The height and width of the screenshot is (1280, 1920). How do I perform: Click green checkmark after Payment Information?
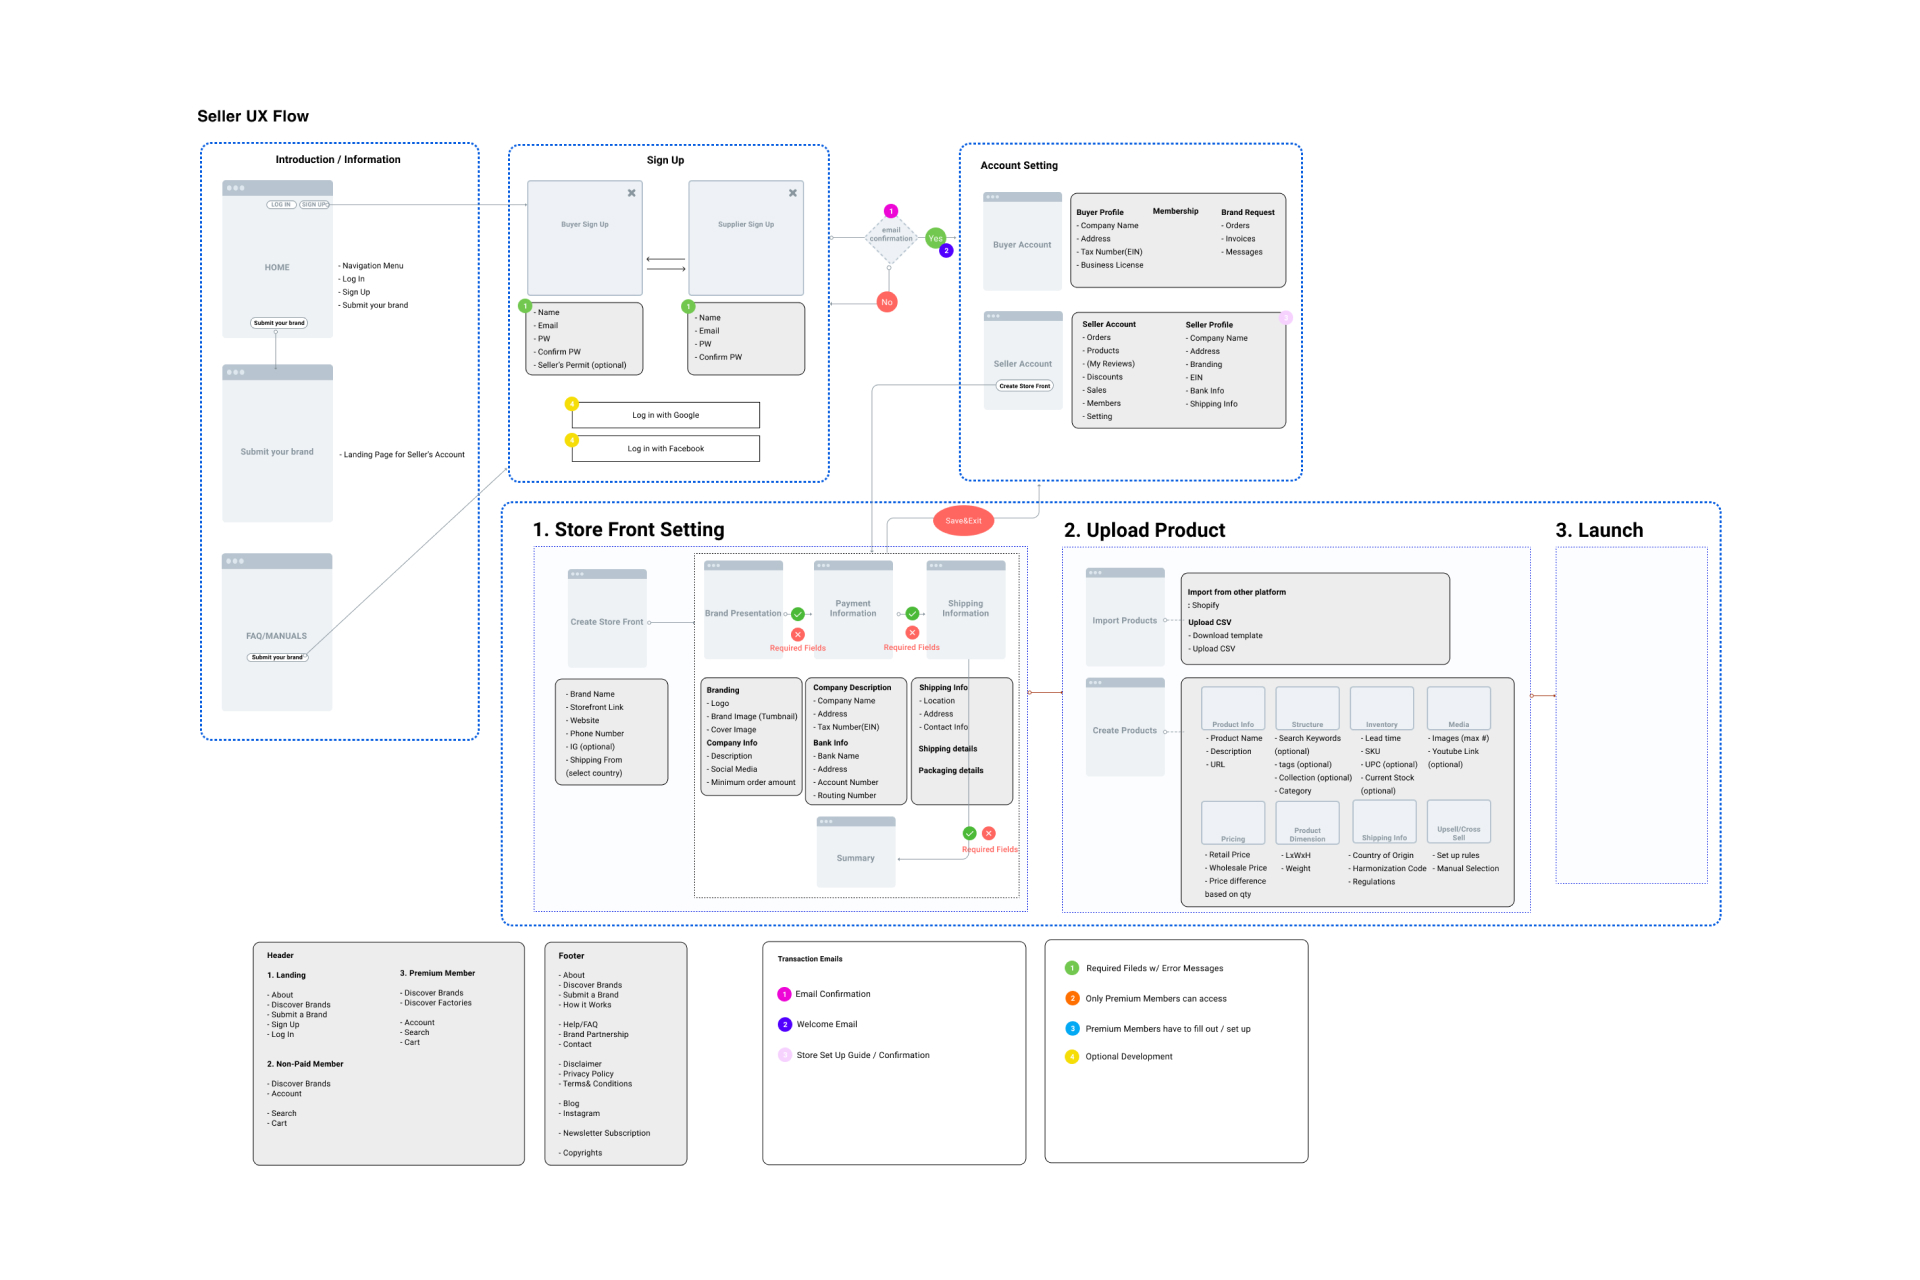(x=912, y=614)
